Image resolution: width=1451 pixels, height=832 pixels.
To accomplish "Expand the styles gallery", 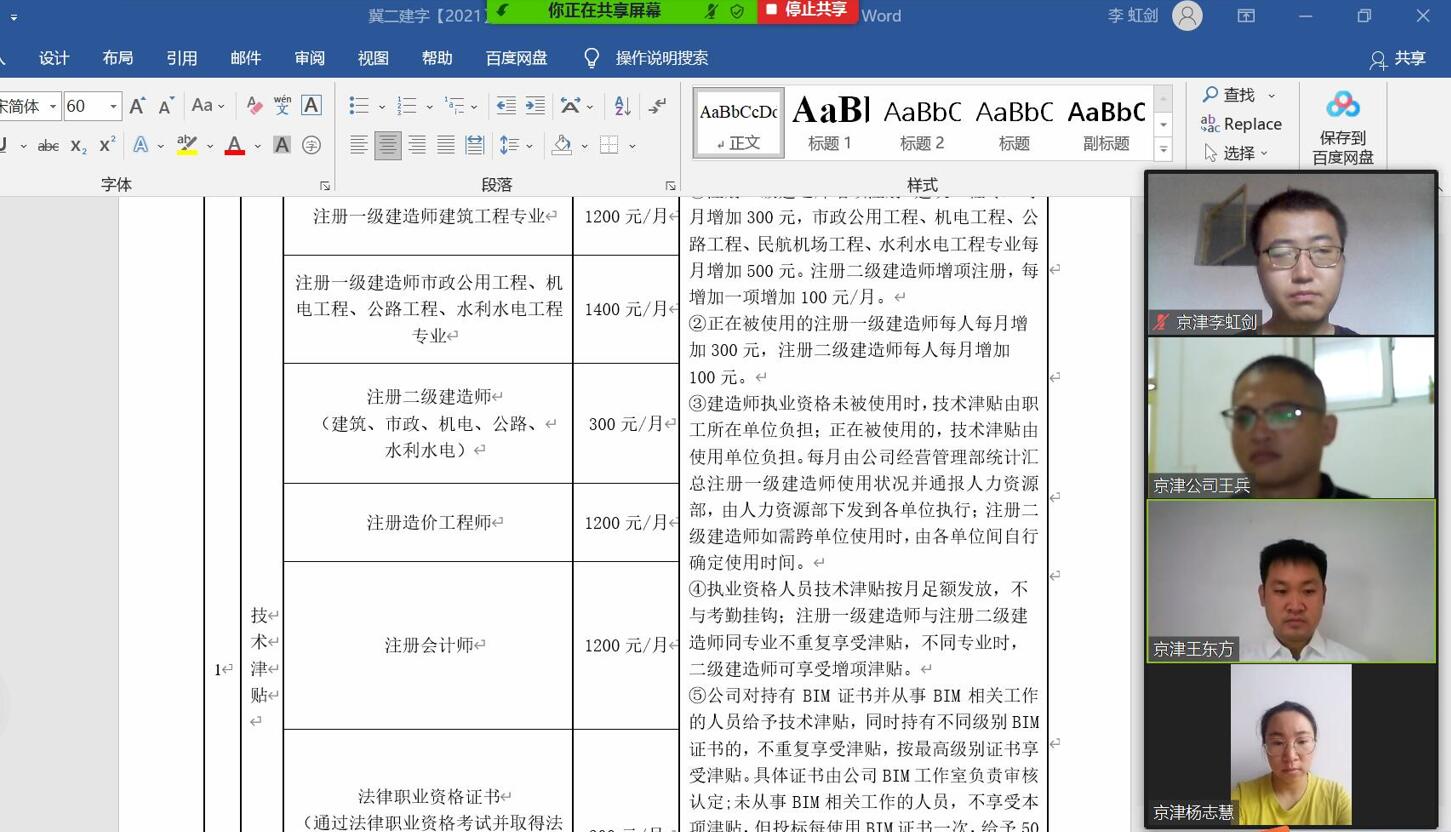I will pos(1163,150).
